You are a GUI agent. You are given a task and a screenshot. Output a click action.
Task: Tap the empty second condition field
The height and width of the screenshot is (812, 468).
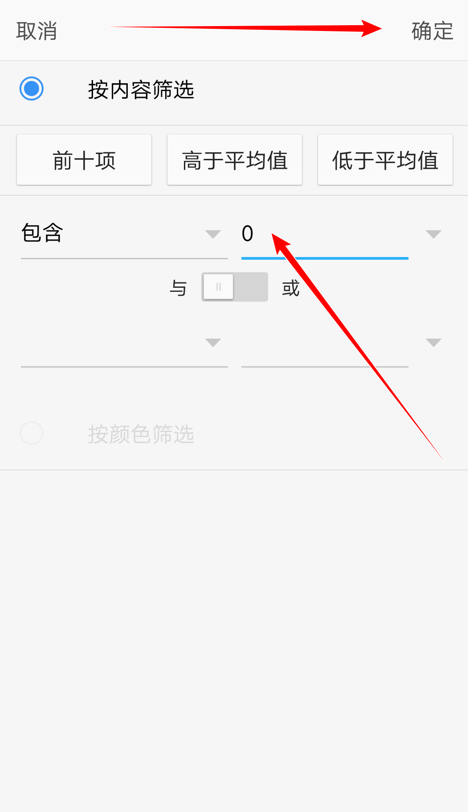124,343
